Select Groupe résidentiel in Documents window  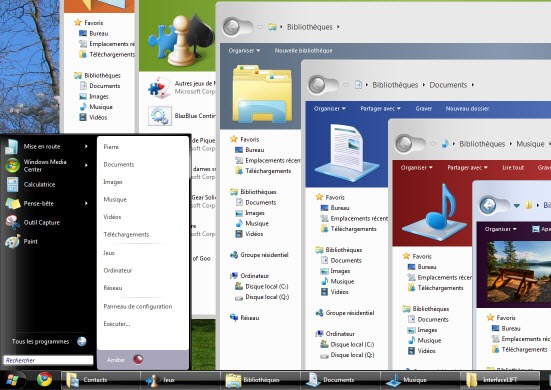click(x=344, y=313)
